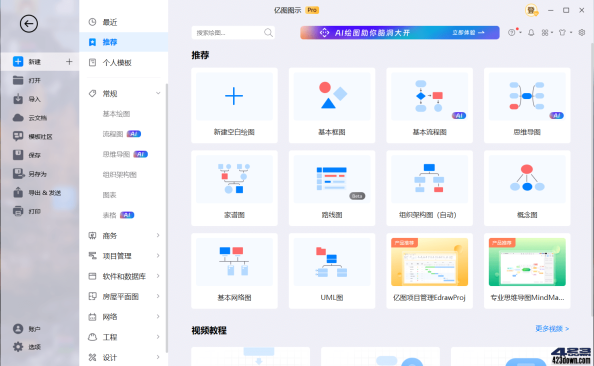The image size is (594, 366).
Task: Click the small plus next to 新建
Action: click(69, 61)
